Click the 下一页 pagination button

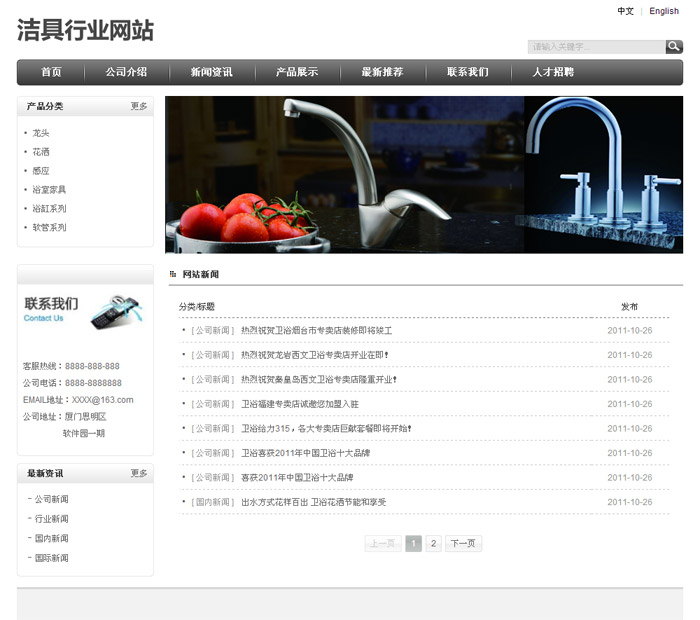[463, 544]
